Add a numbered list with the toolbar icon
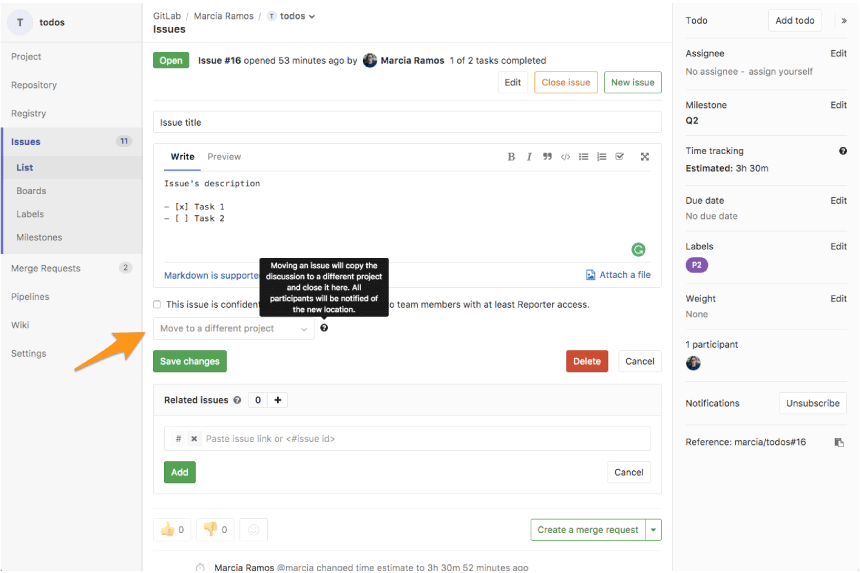This screenshot has width=860, height=573. pos(602,157)
